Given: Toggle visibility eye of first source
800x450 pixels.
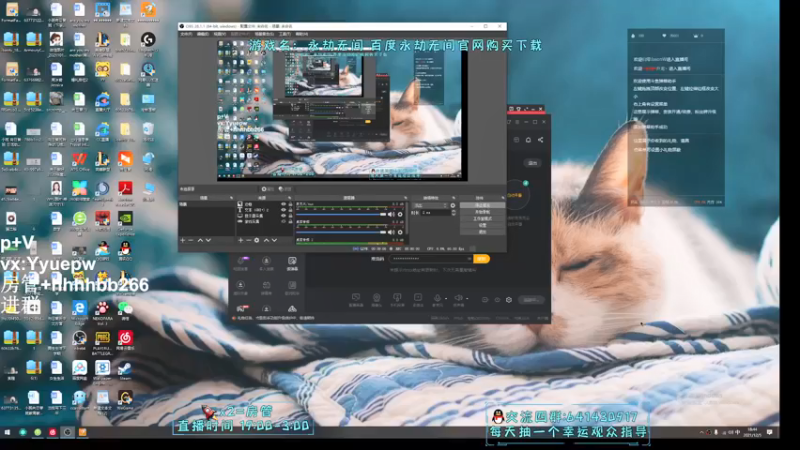Looking at the screenshot, I should click(x=284, y=204).
